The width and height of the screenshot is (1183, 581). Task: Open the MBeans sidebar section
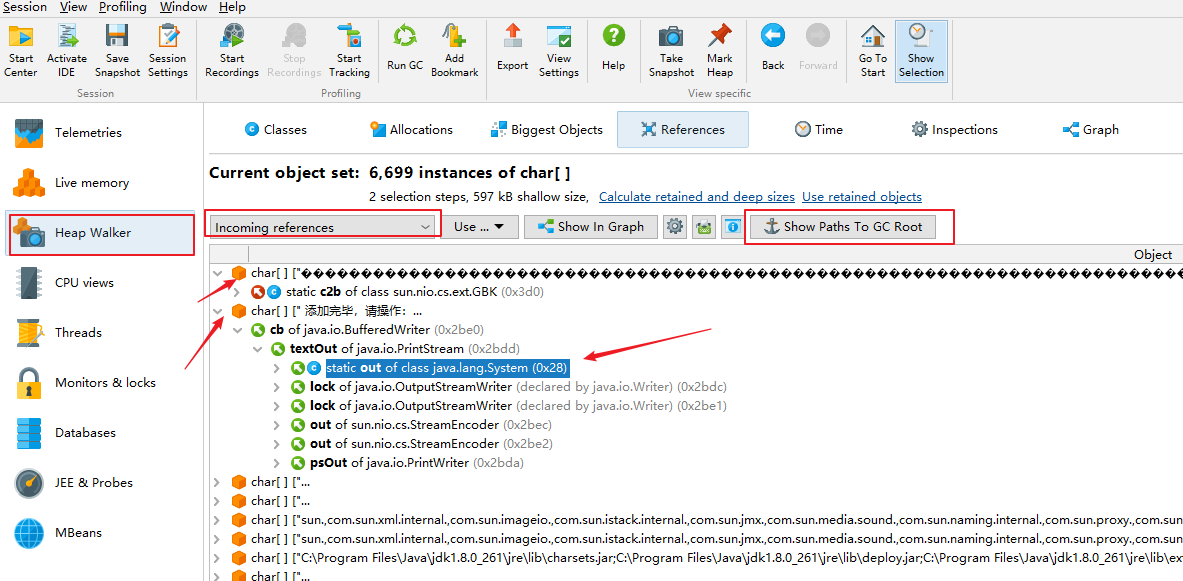(100, 533)
